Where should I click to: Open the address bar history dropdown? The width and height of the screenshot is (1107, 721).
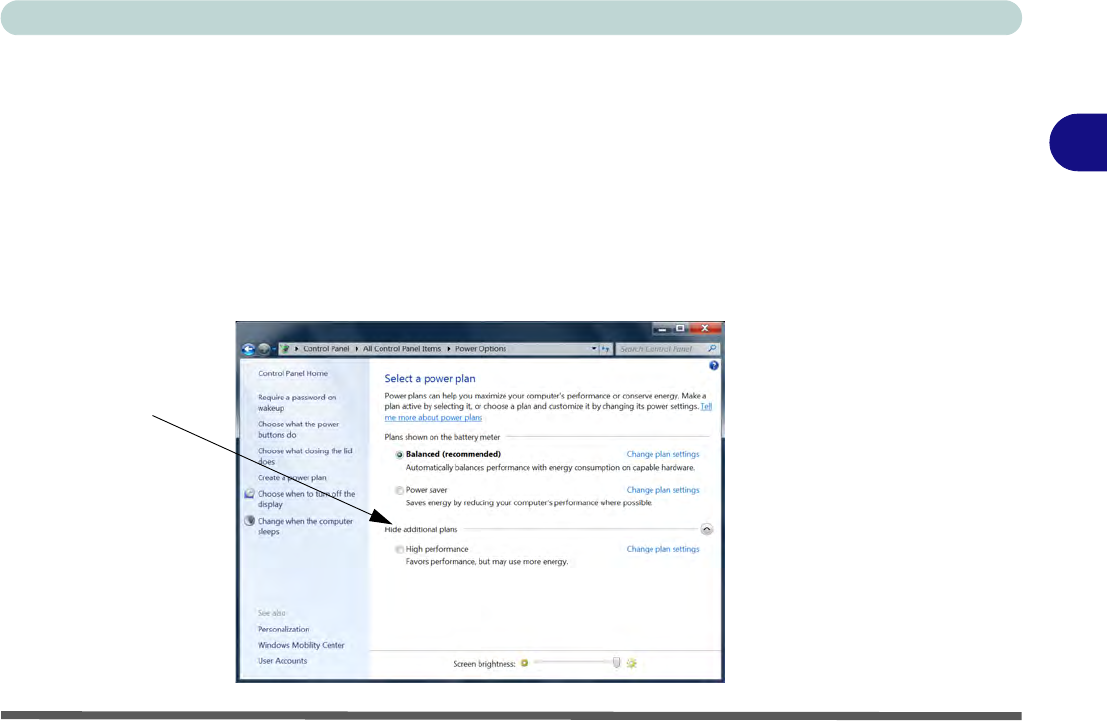click(x=594, y=349)
